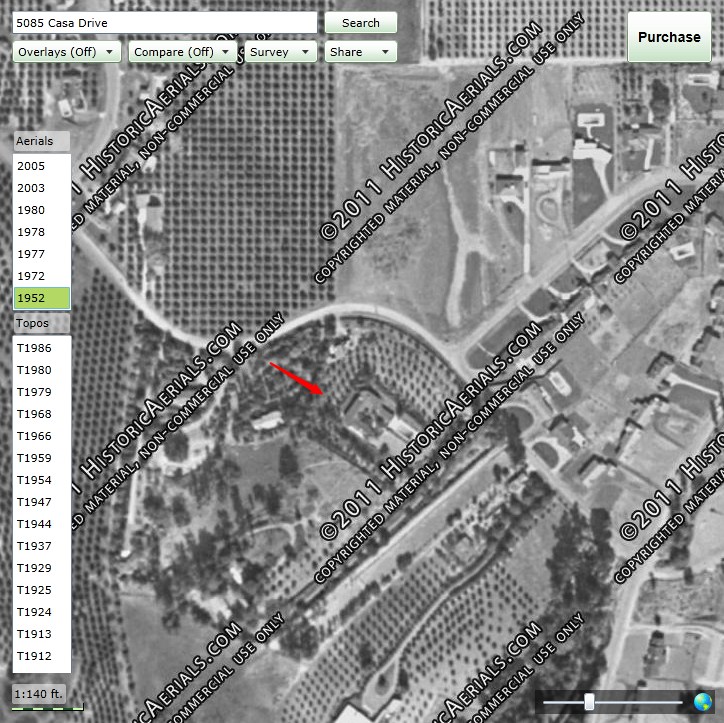Click the Aerials section header
Screen dimensions: 724x723
(x=42, y=141)
